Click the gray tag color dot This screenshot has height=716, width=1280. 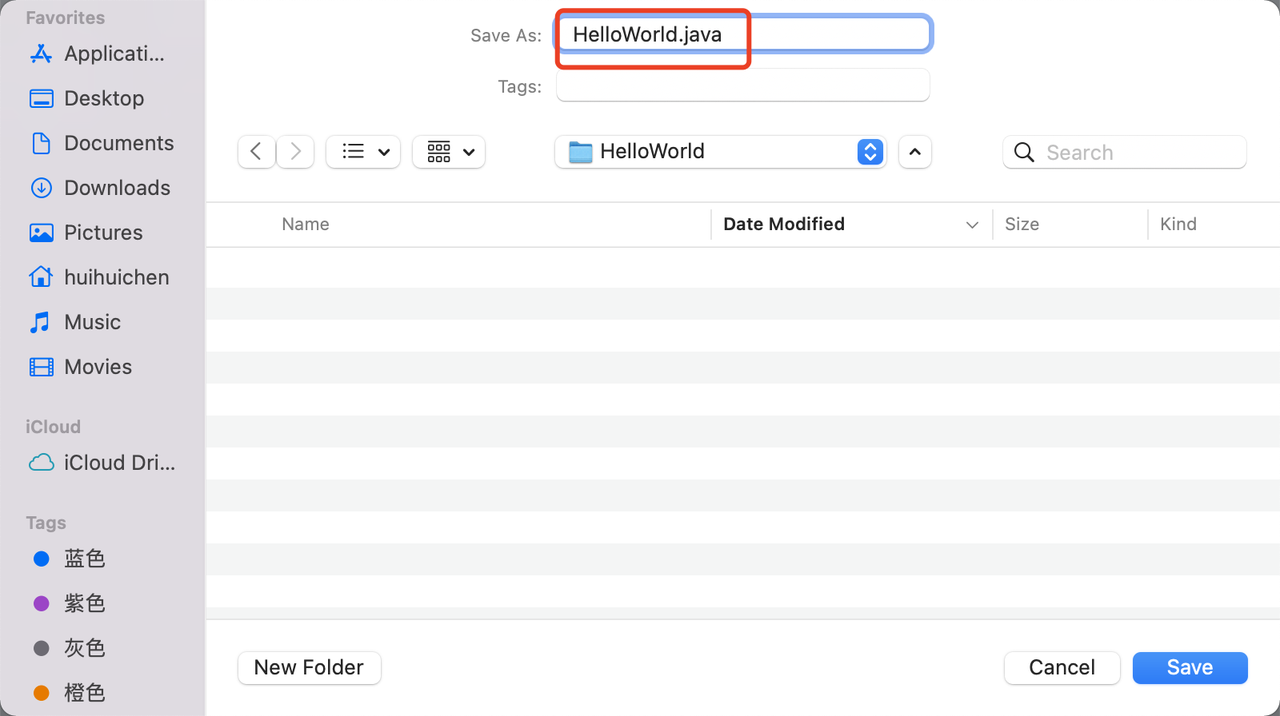41,648
